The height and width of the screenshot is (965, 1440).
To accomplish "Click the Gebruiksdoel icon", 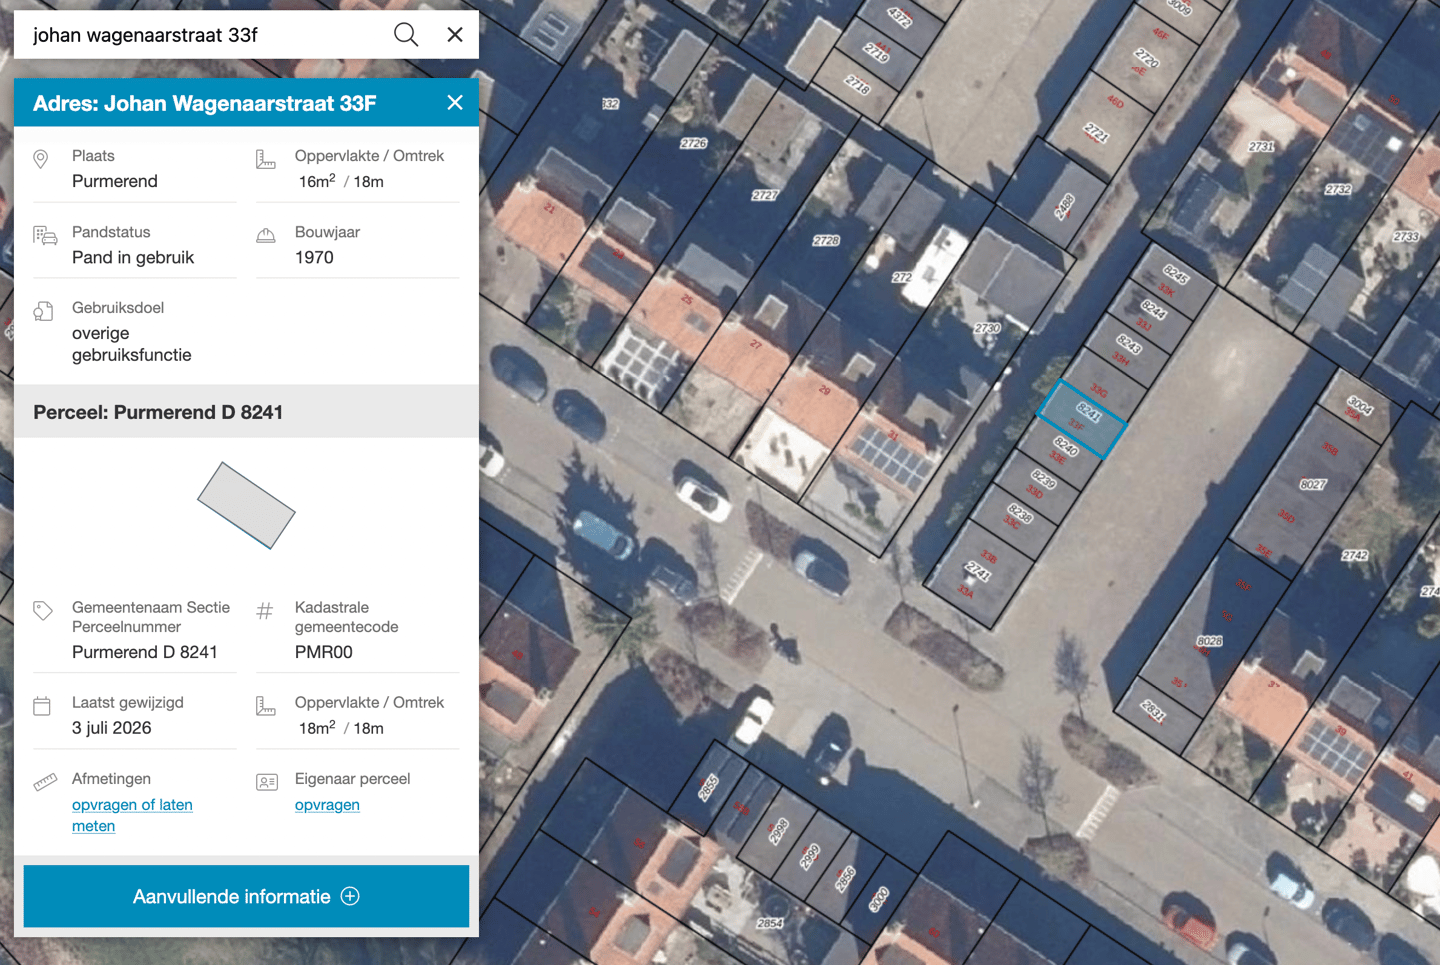I will [x=43, y=311].
